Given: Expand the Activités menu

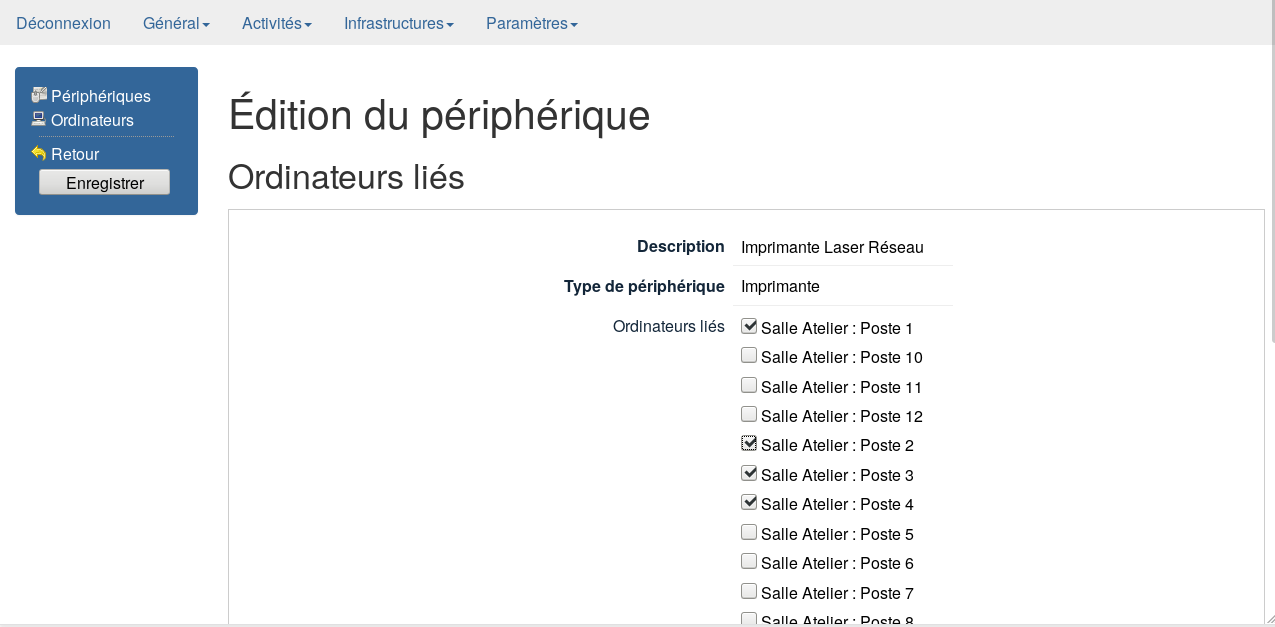Looking at the screenshot, I should click(277, 23).
